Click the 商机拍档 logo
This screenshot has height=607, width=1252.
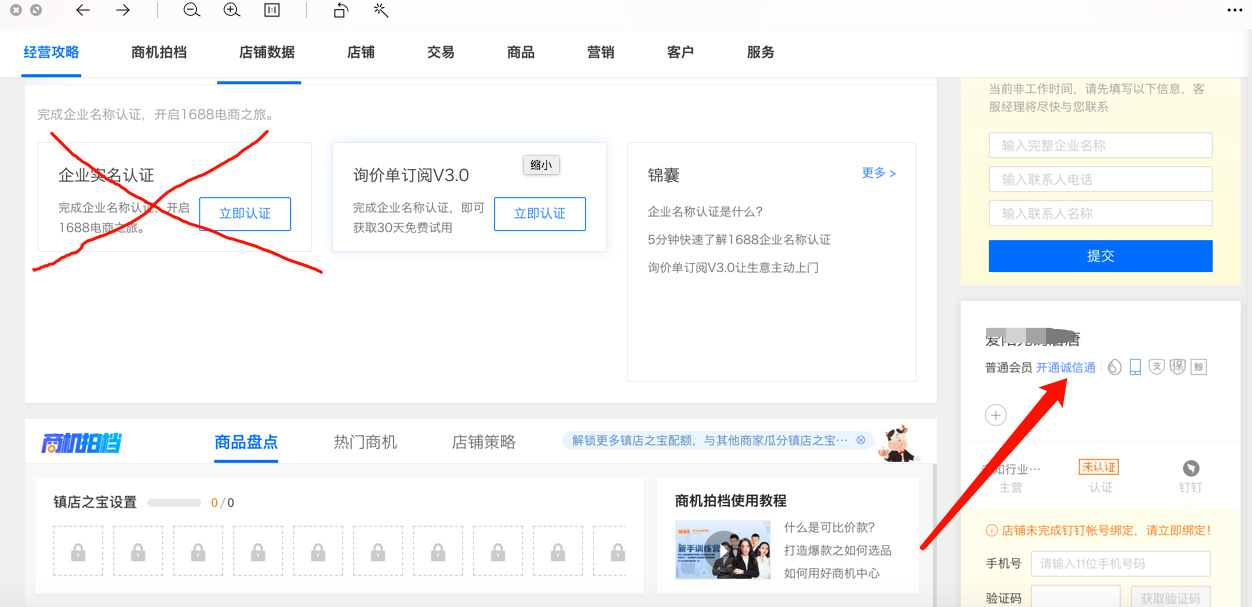coord(82,443)
